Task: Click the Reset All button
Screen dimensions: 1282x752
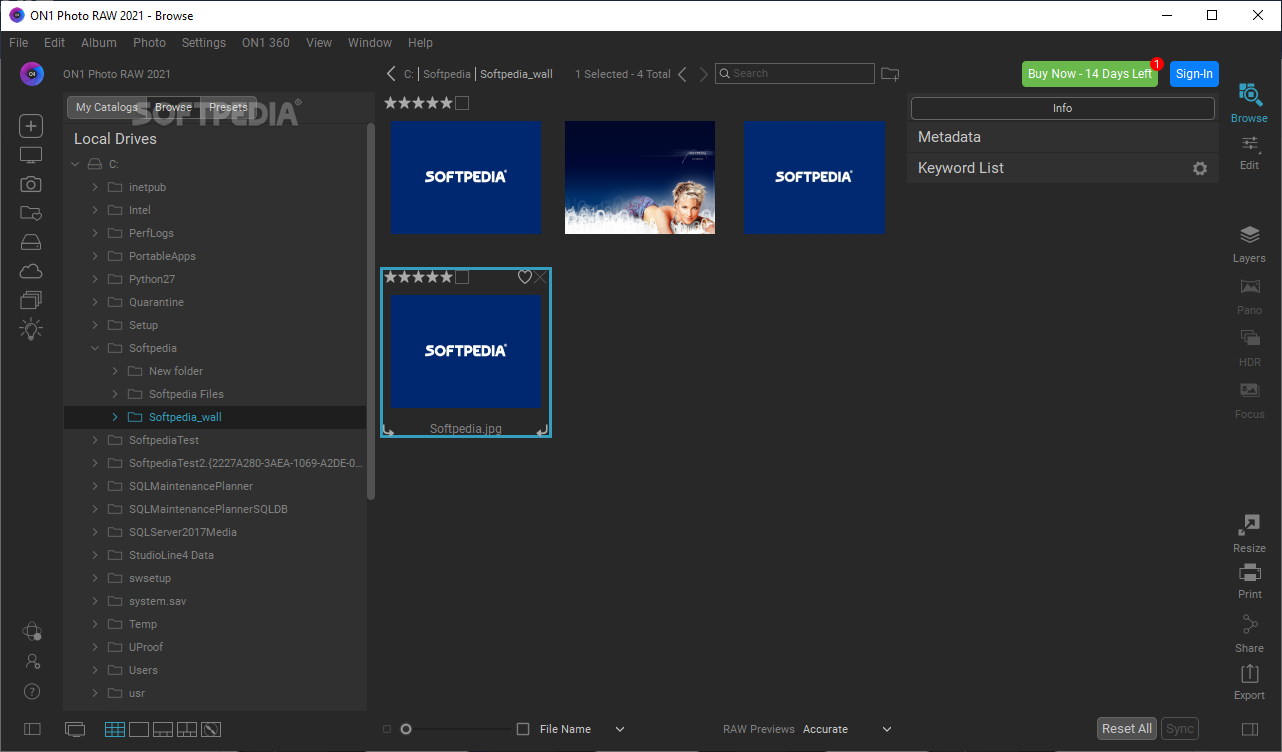Action: (x=1127, y=729)
